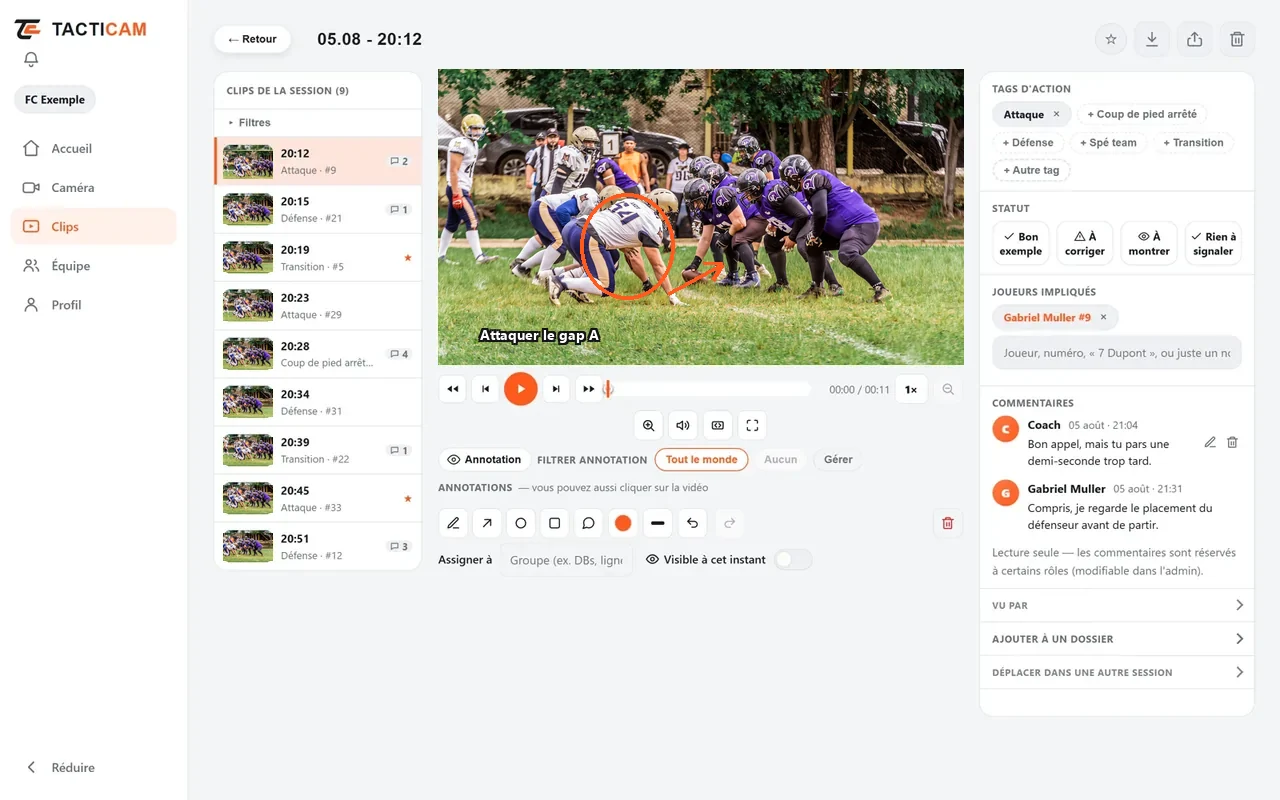Click the Retour button
1280x800 pixels.
pos(252,39)
